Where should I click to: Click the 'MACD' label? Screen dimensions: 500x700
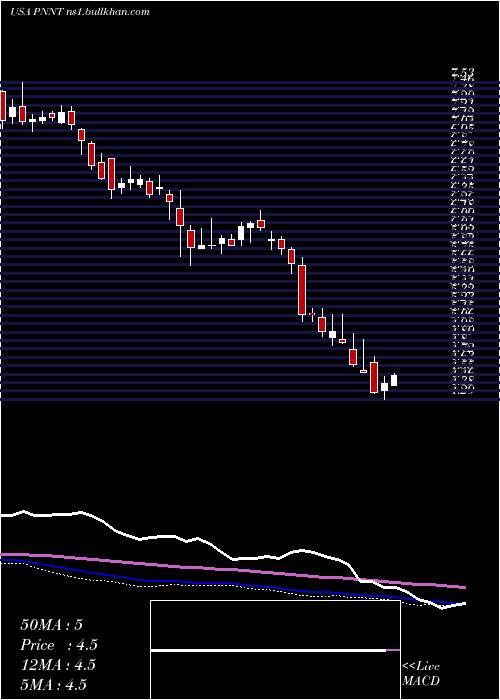click(x=421, y=681)
